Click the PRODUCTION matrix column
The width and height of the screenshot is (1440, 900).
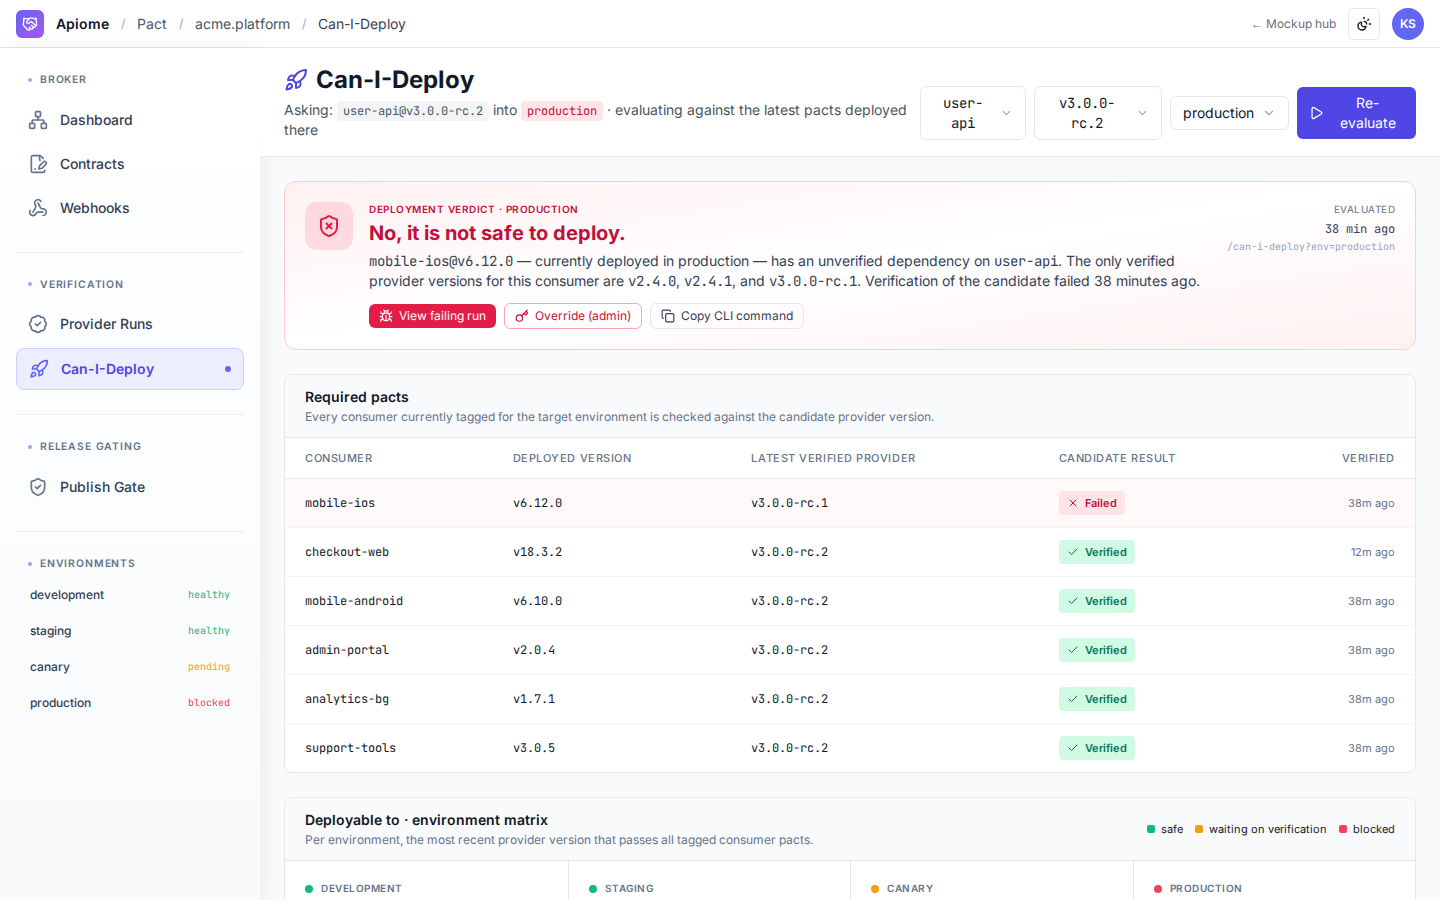pos(1274,881)
